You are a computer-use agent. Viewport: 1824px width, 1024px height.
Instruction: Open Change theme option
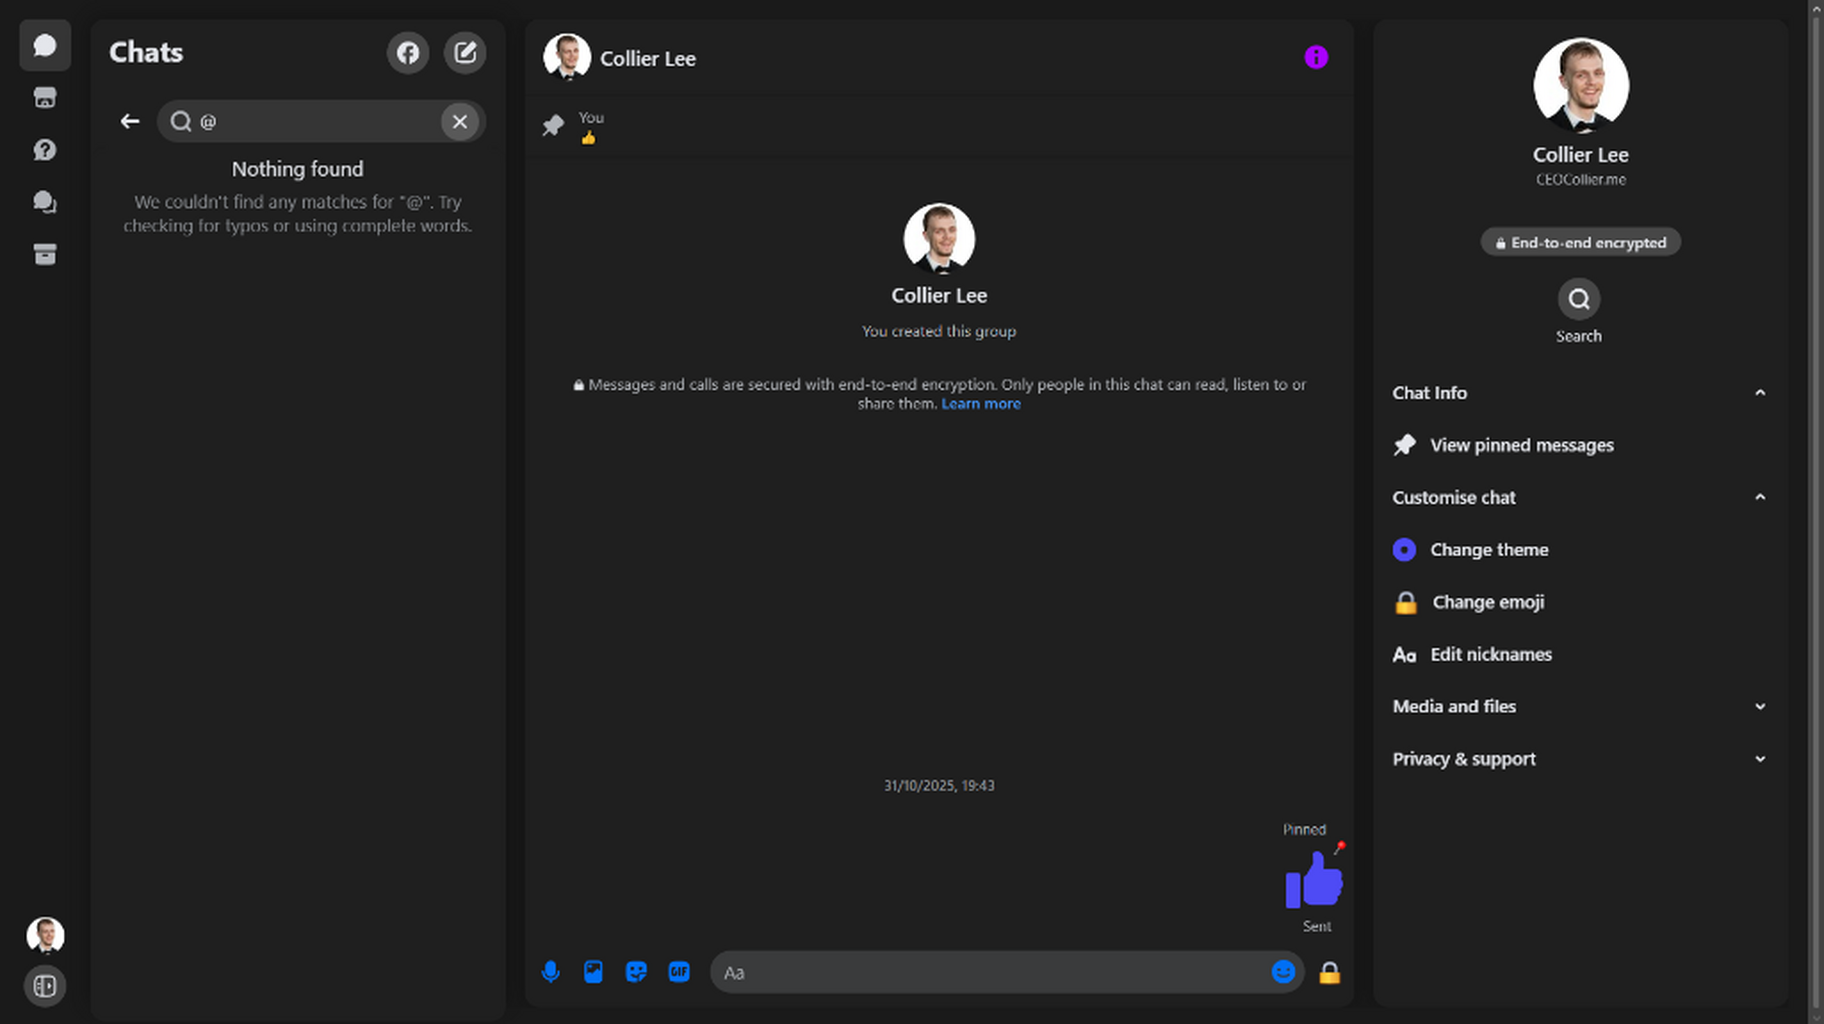click(1580, 550)
